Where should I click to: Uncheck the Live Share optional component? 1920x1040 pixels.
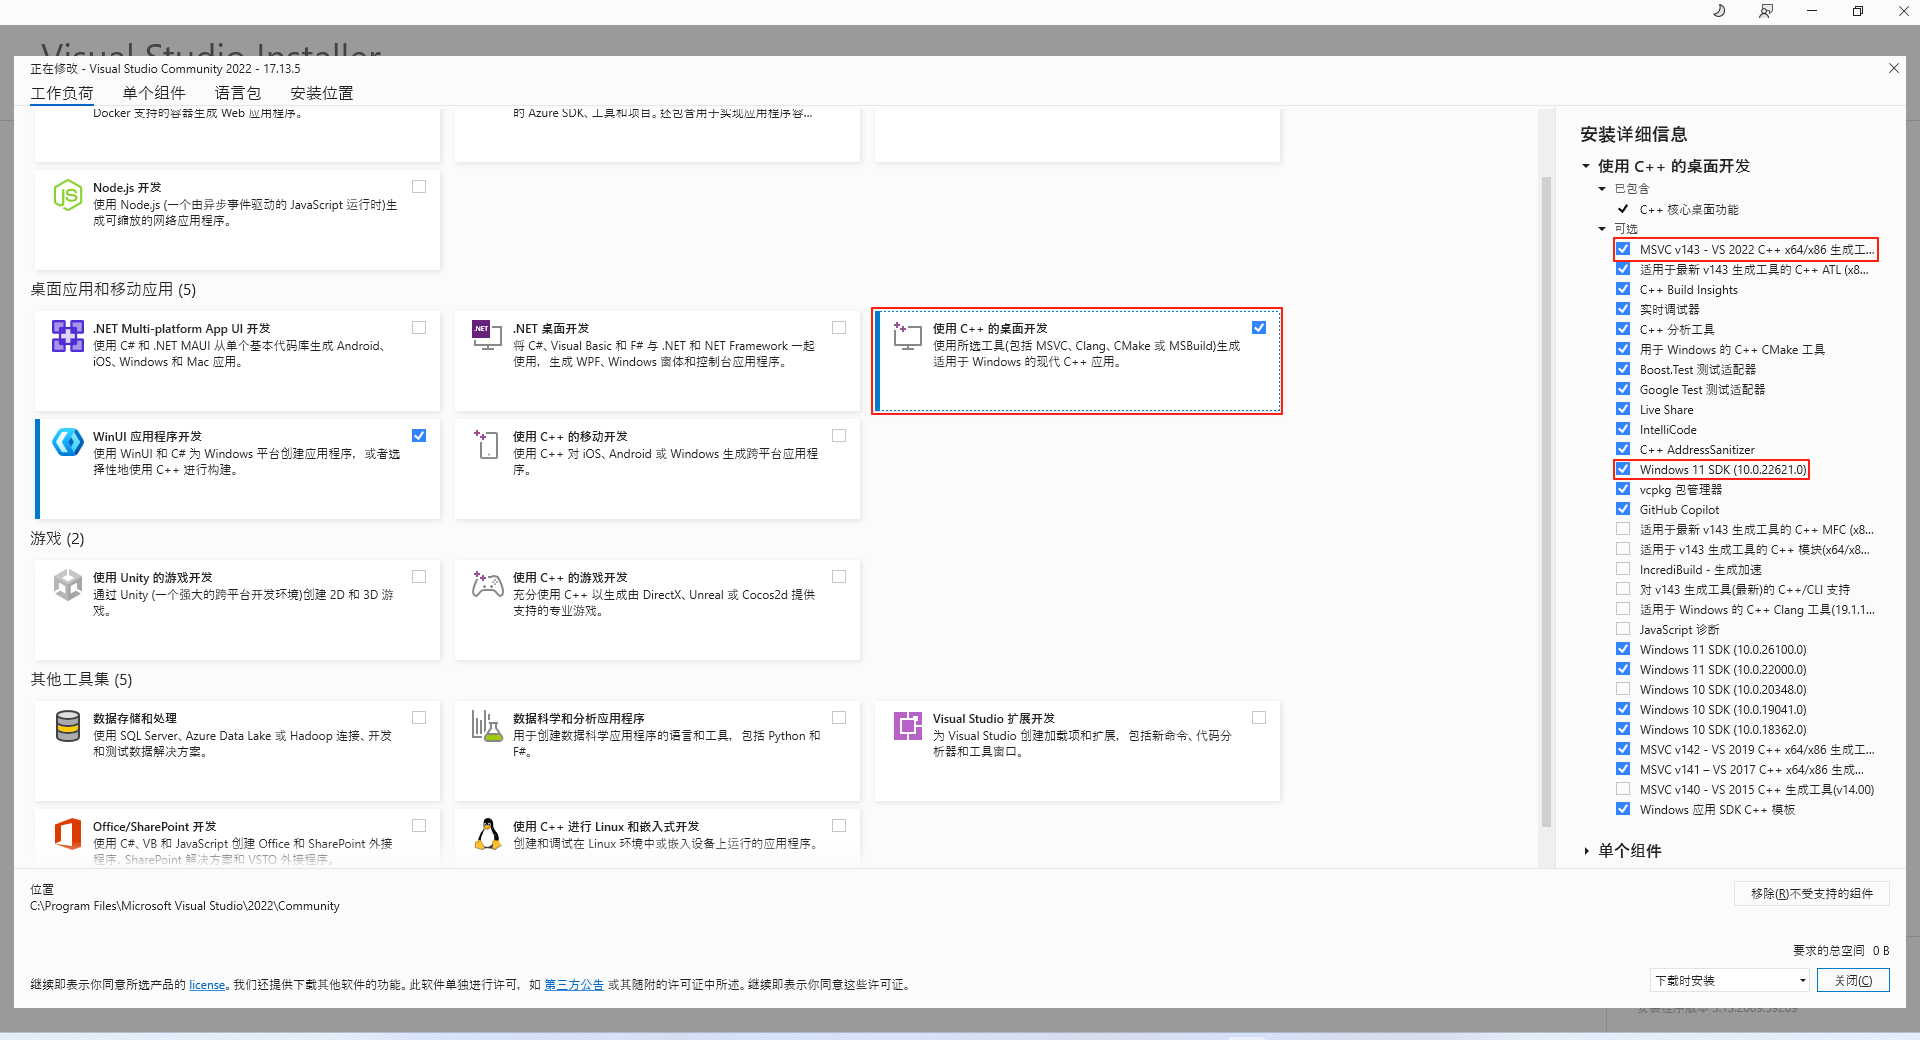tap(1623, 409)
